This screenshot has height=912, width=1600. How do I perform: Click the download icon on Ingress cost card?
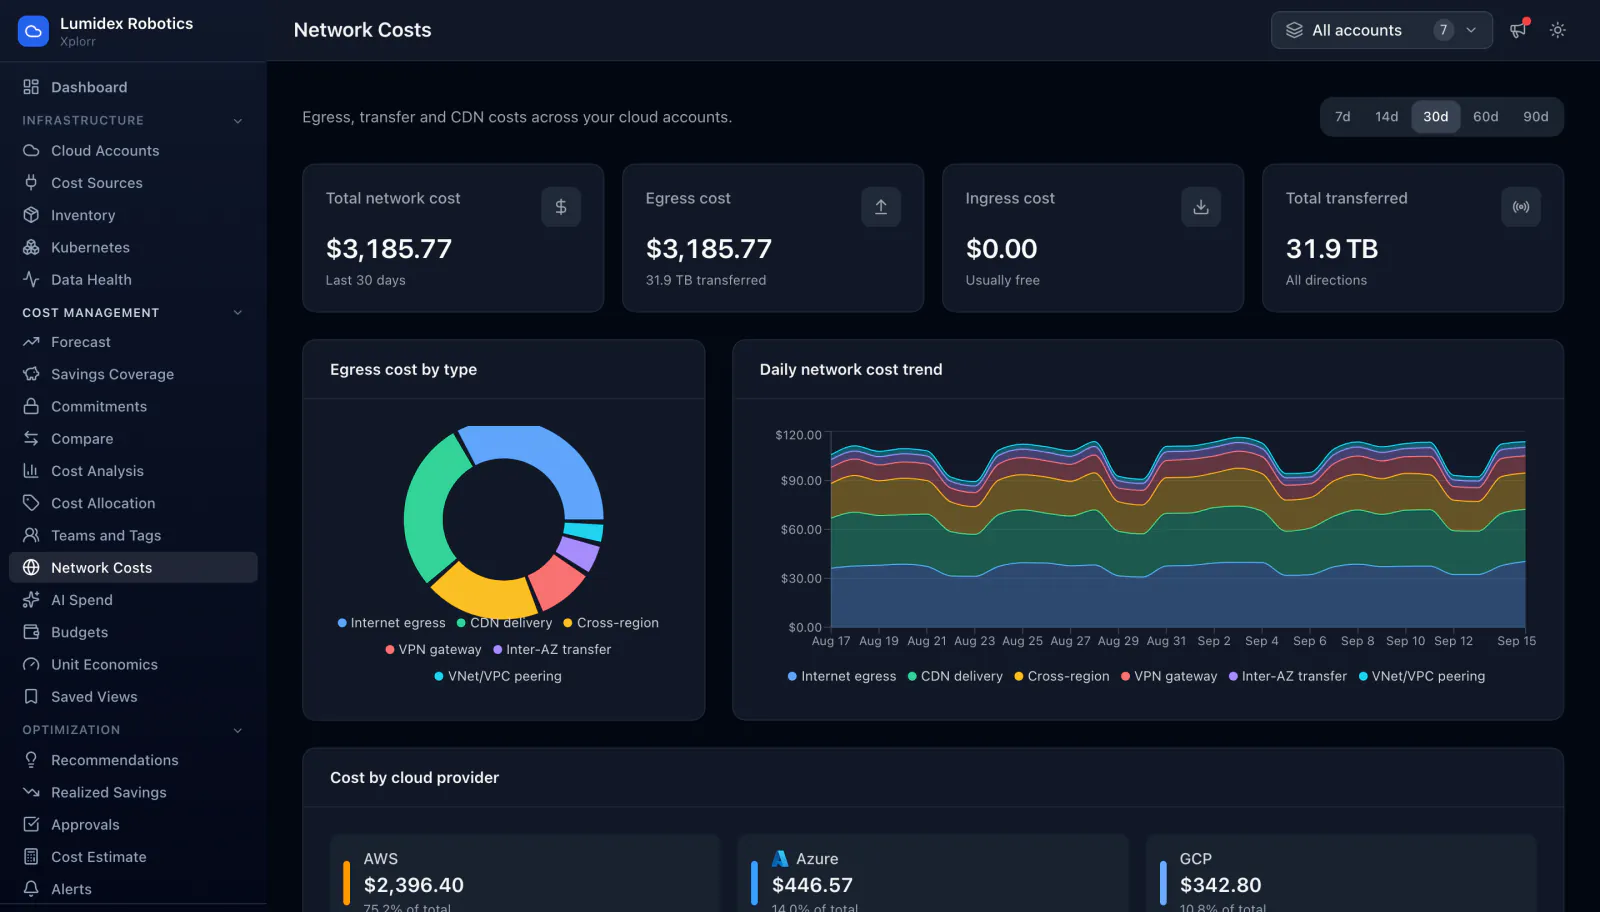point(1201,207)
